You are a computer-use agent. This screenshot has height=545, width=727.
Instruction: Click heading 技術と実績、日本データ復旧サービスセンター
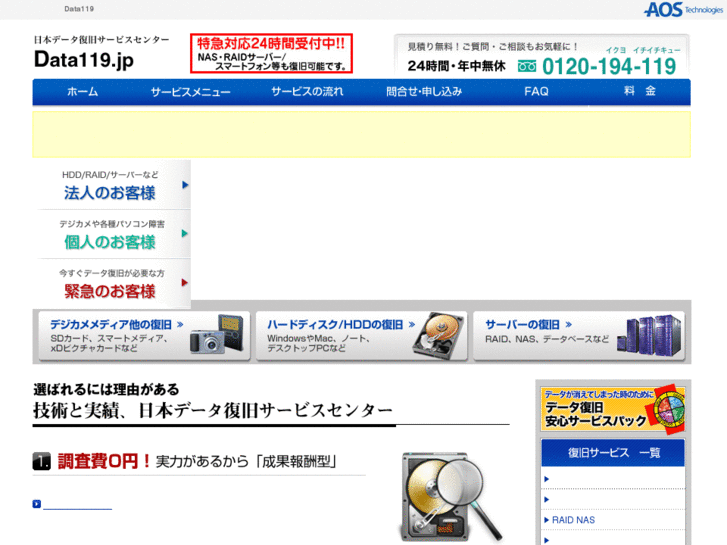(x=213, y=410)
